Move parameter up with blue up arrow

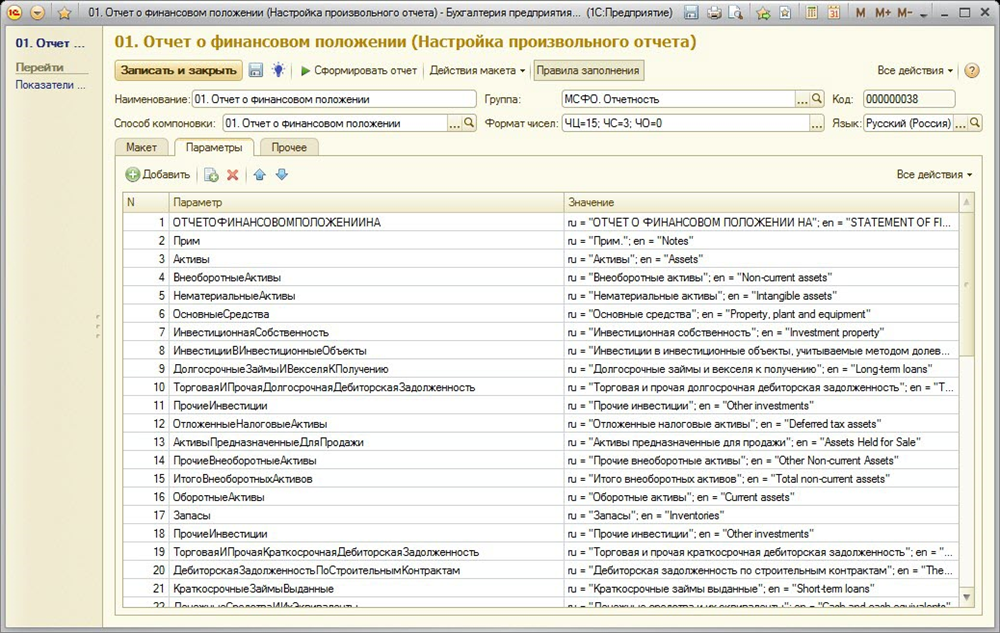pyautogui.click(x=260, y=175)
